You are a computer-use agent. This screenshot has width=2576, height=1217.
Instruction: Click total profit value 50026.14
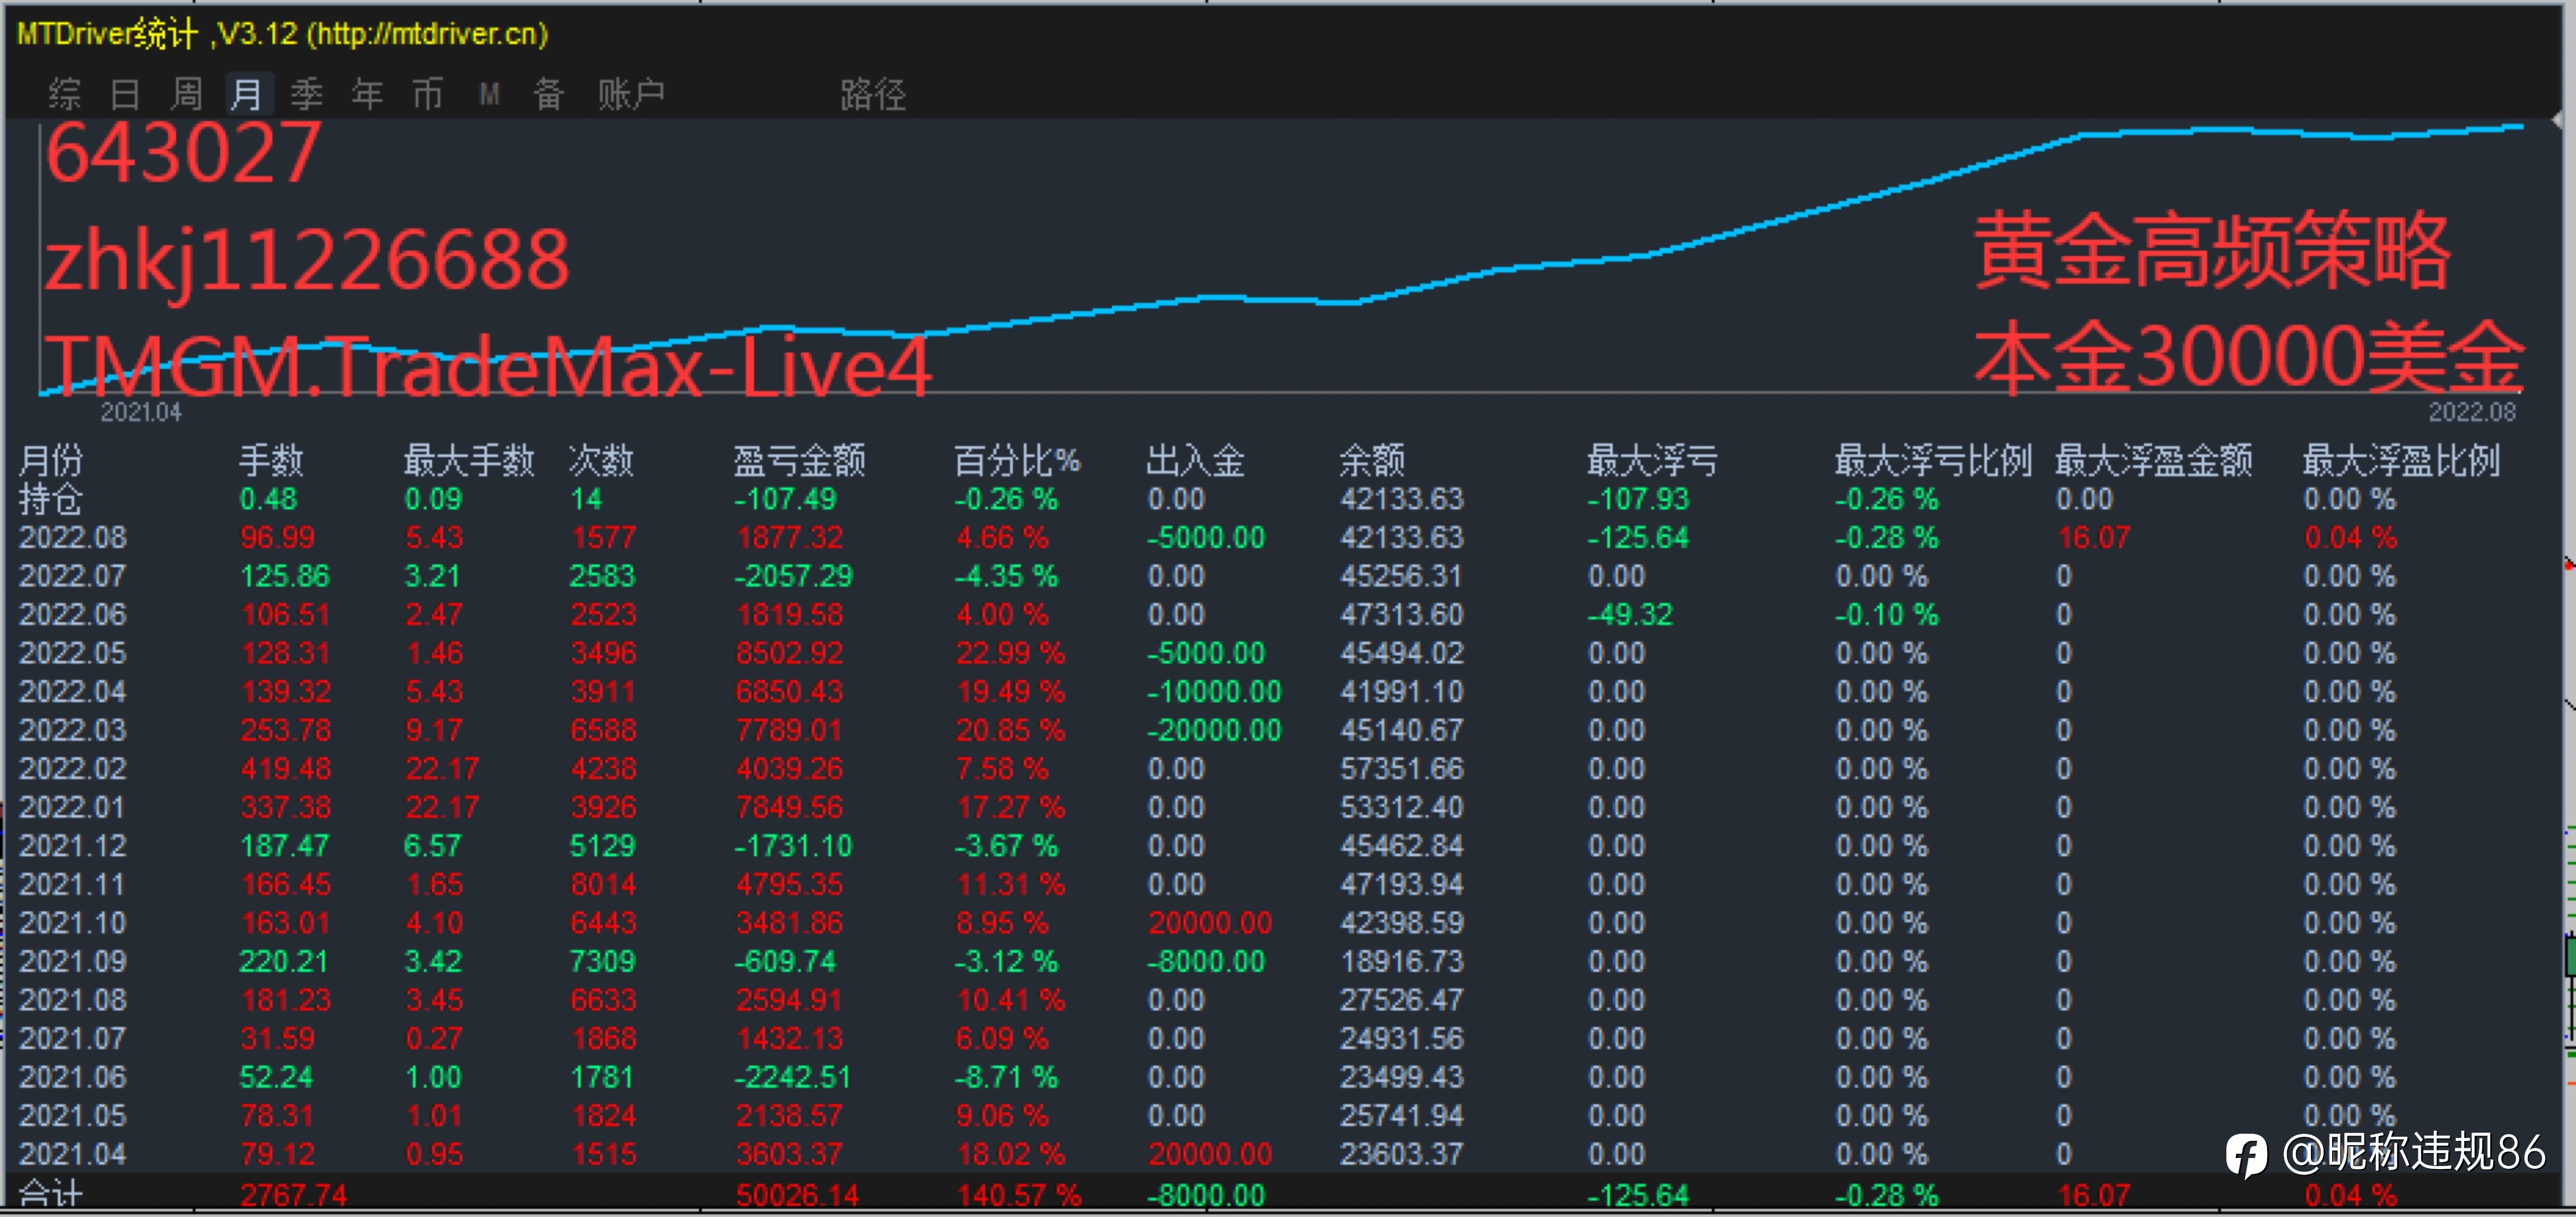797,1195
